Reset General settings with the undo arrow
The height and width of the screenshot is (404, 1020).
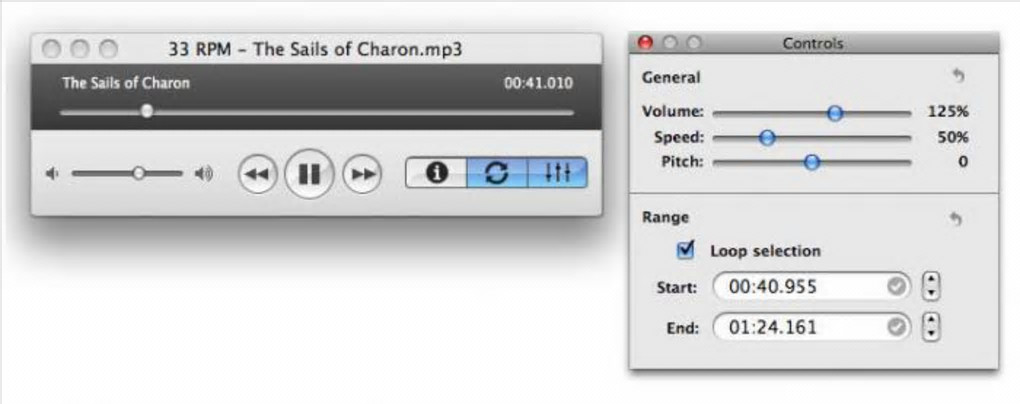click(956, 77)
